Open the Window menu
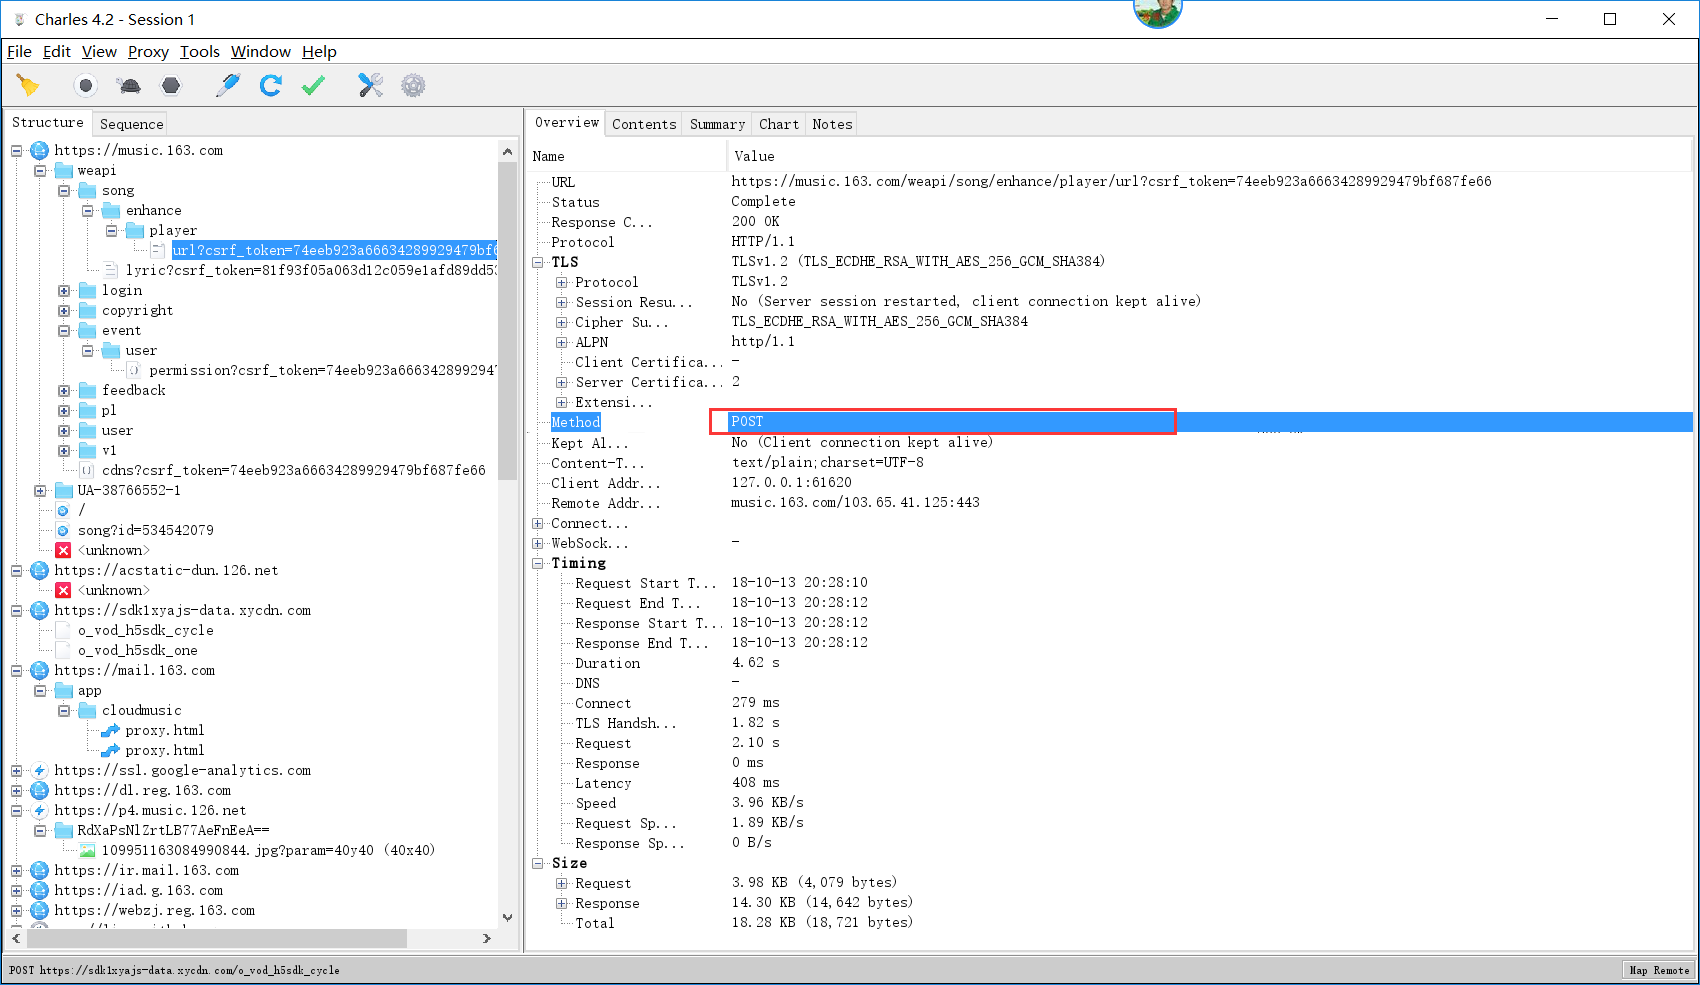The width and height of the screenshot is (1700, 985). coord(260,52)
